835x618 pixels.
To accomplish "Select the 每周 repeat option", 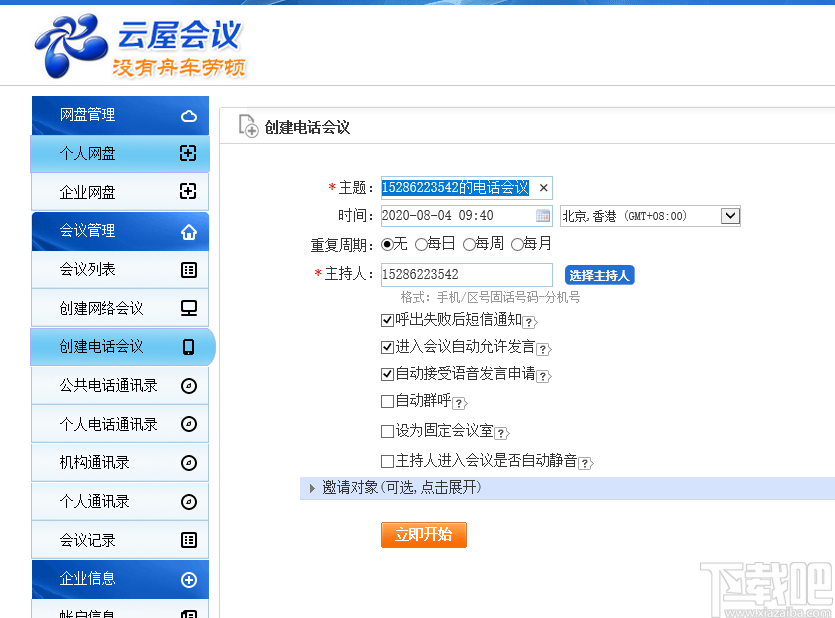I will tap(469, 245).
